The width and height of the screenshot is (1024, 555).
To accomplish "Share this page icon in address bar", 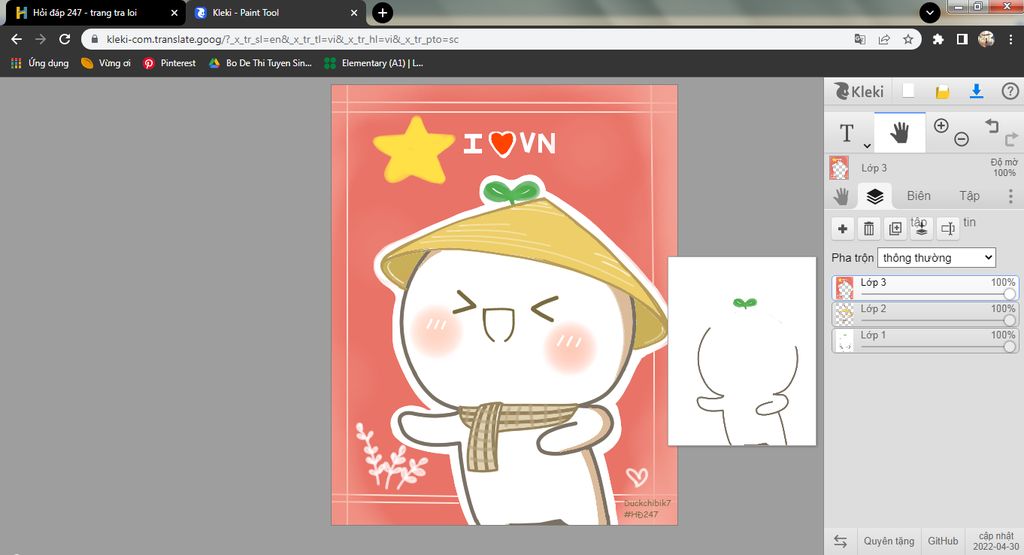I will (x=884, y=39).
